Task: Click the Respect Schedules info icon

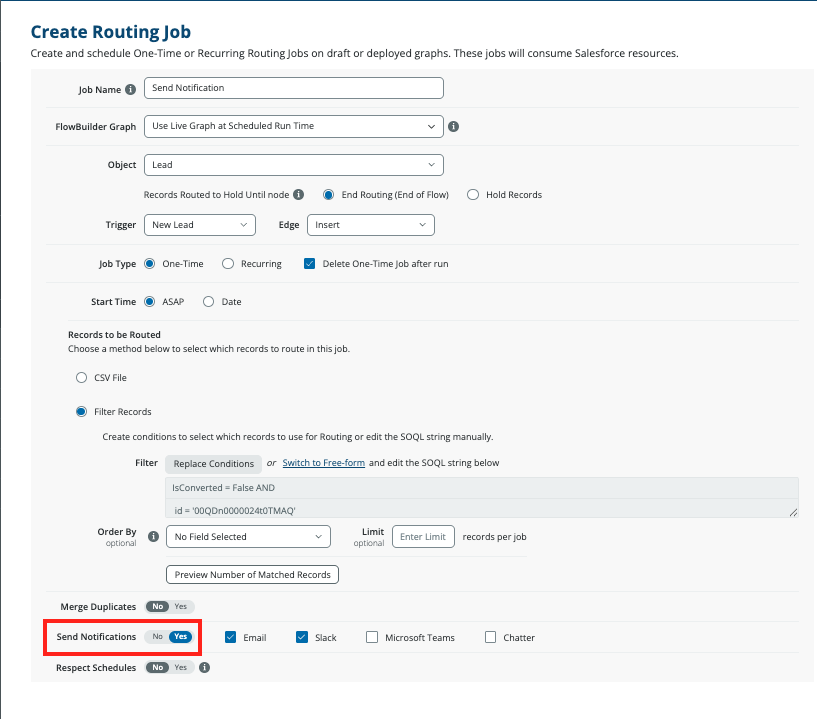Action: (x=205, y=668)
